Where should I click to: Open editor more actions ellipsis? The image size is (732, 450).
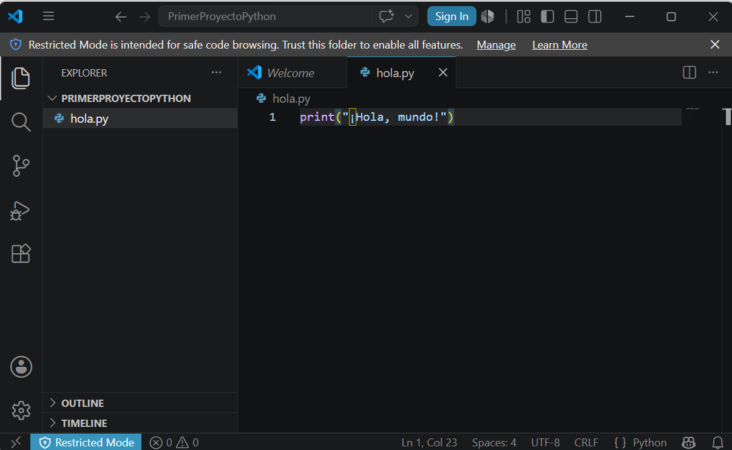(713, 72)
